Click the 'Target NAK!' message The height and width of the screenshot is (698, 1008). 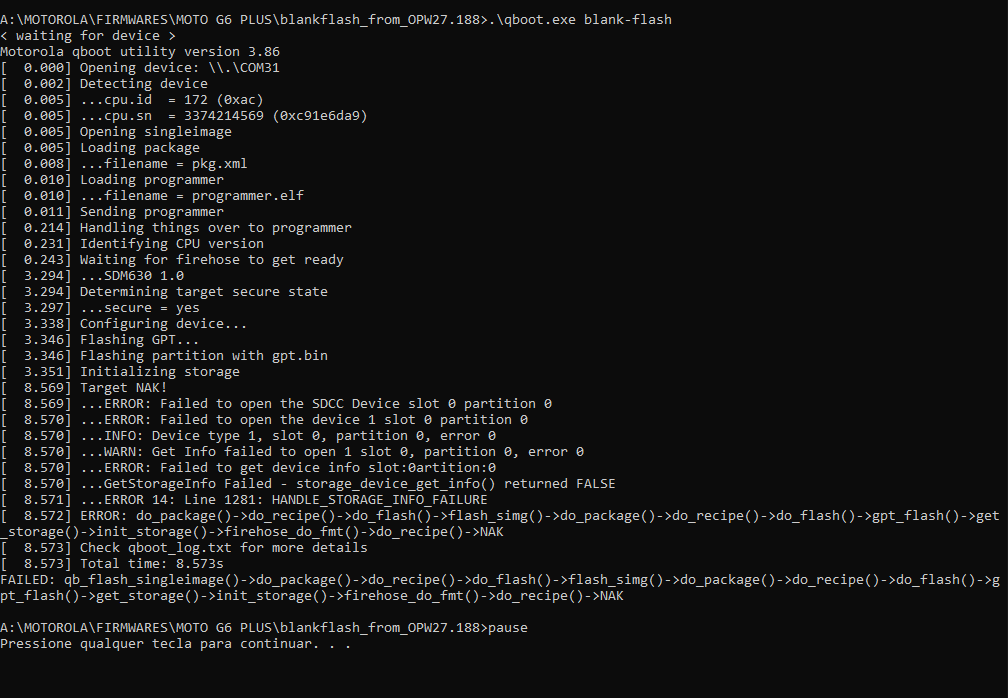(84, 388)
